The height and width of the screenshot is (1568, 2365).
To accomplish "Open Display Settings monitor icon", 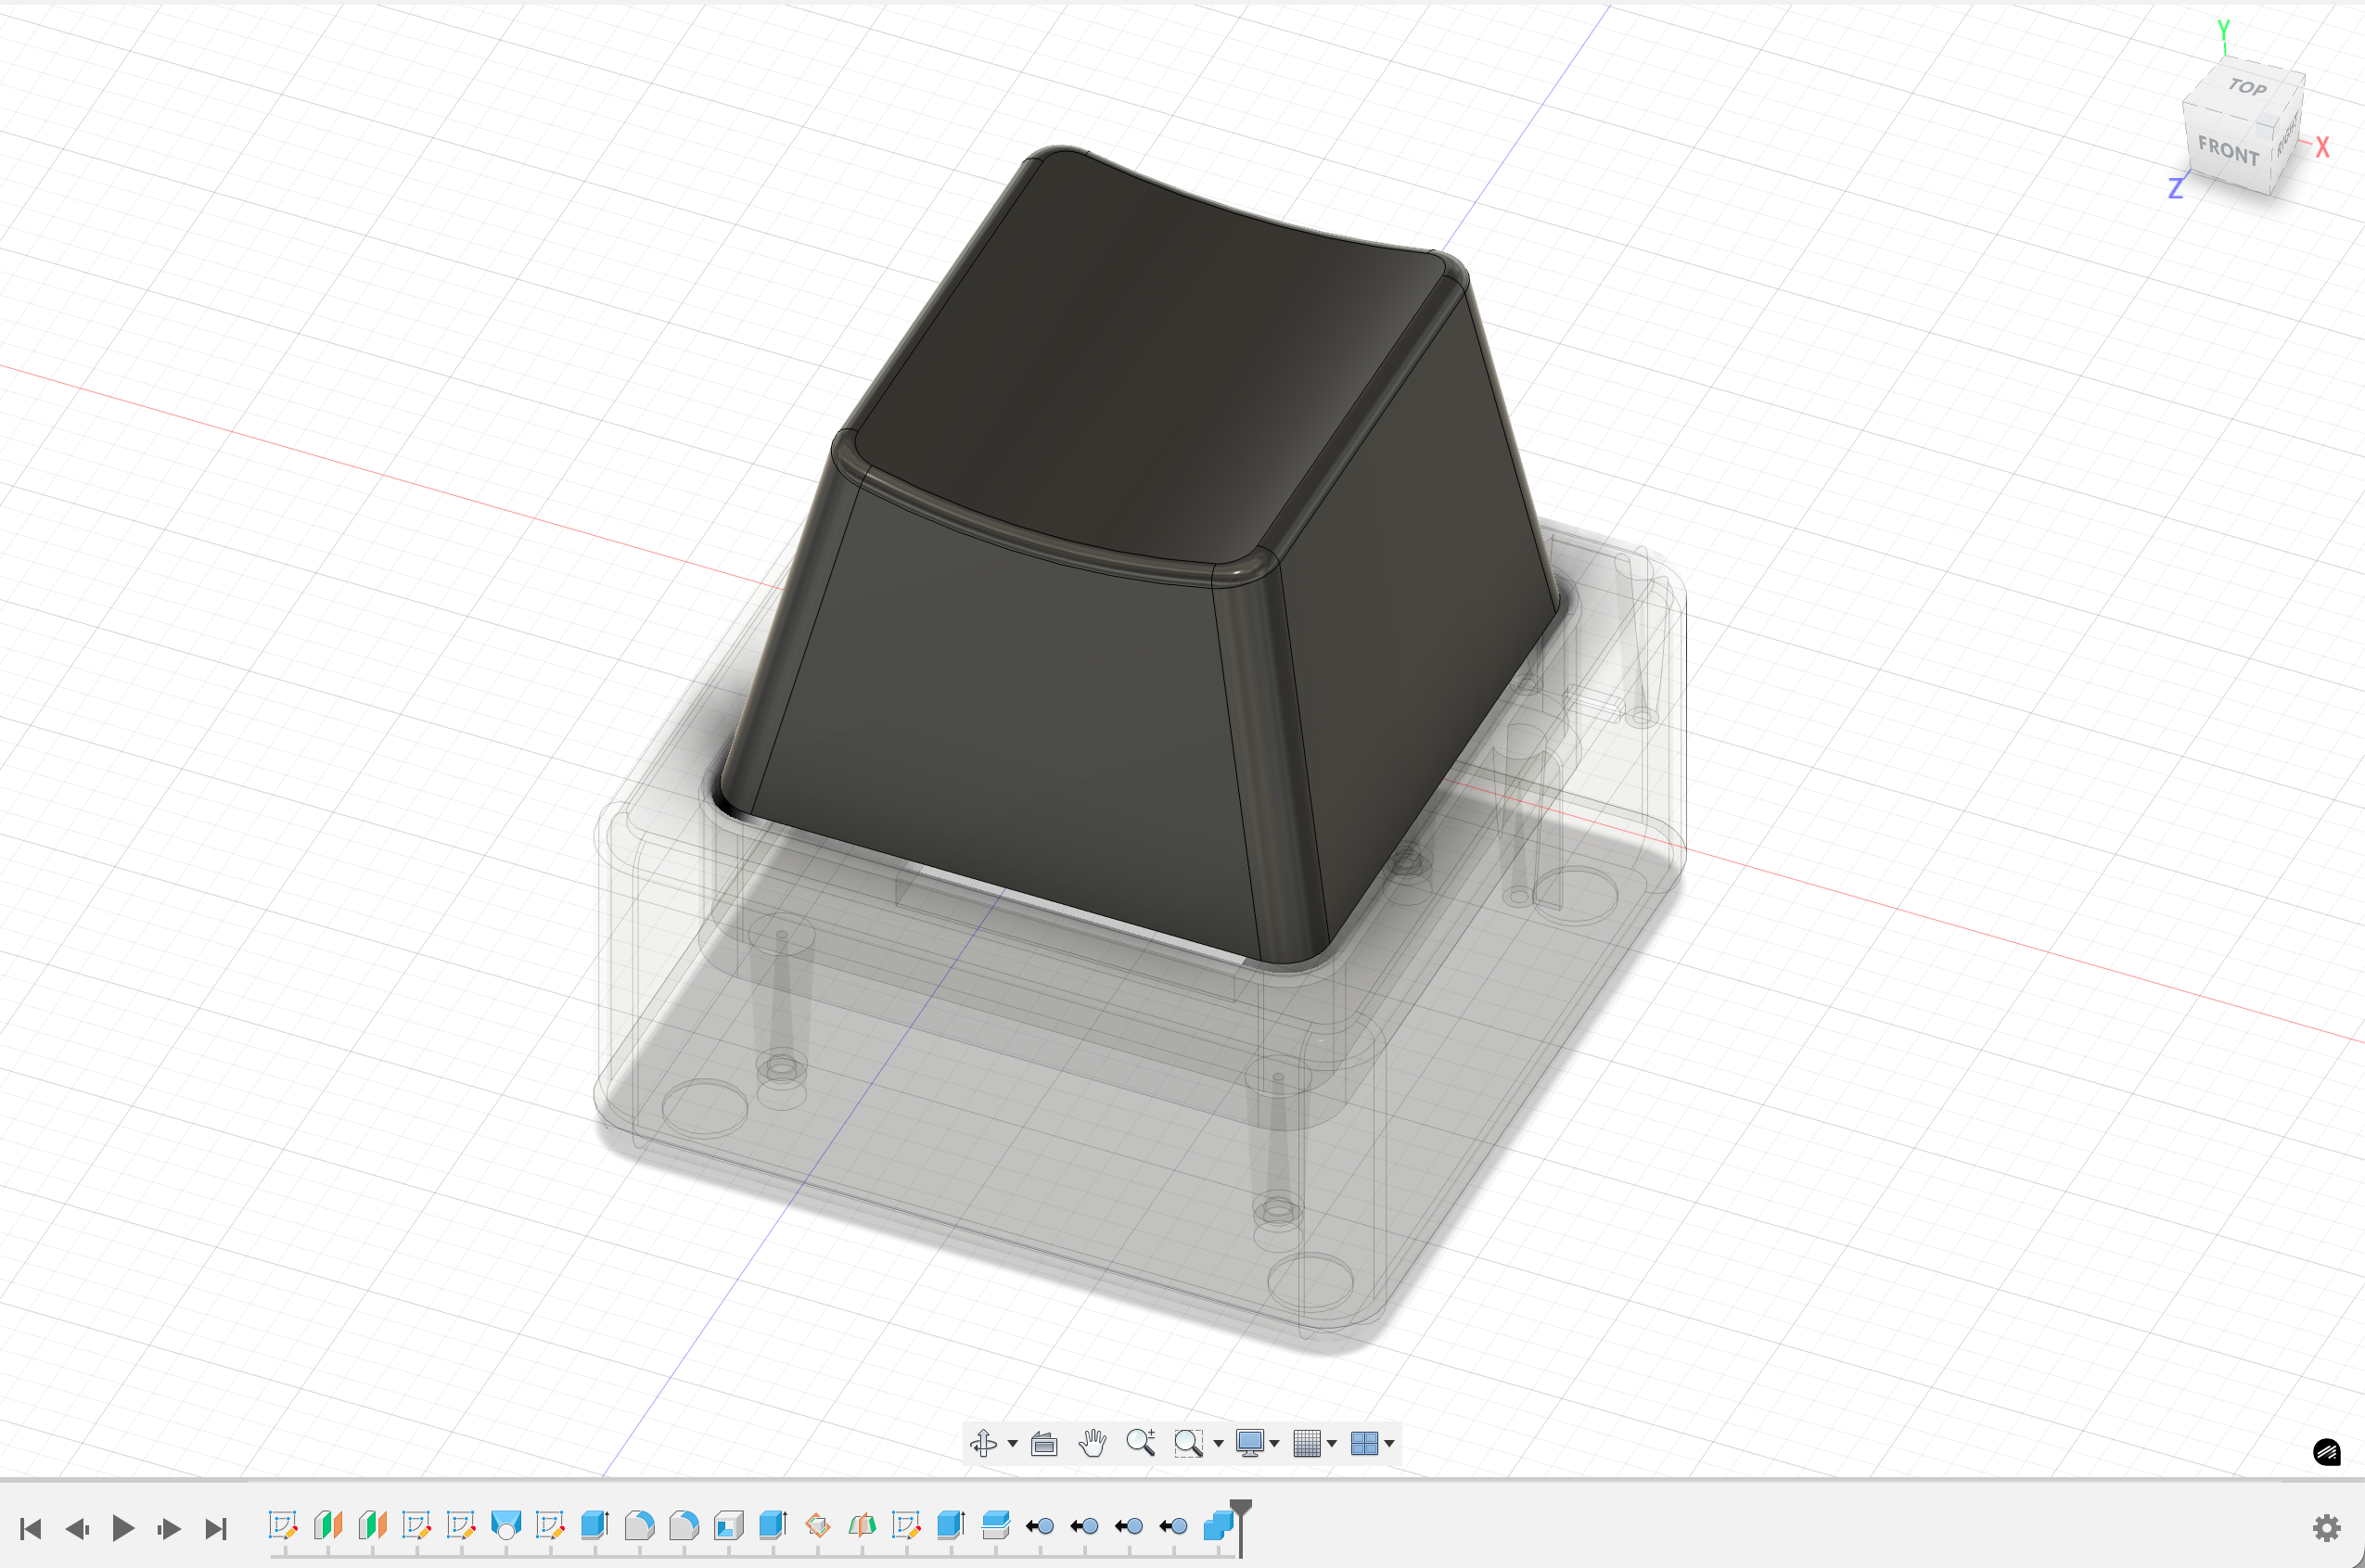I will 1249,1443.
